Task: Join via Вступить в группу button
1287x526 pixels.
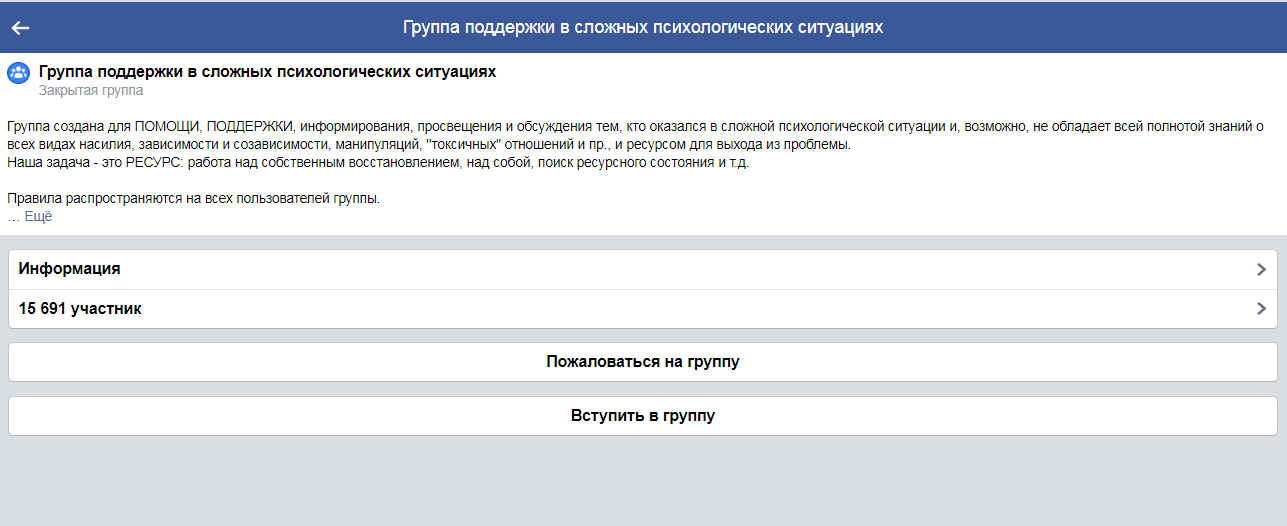Action: [643, 416]
